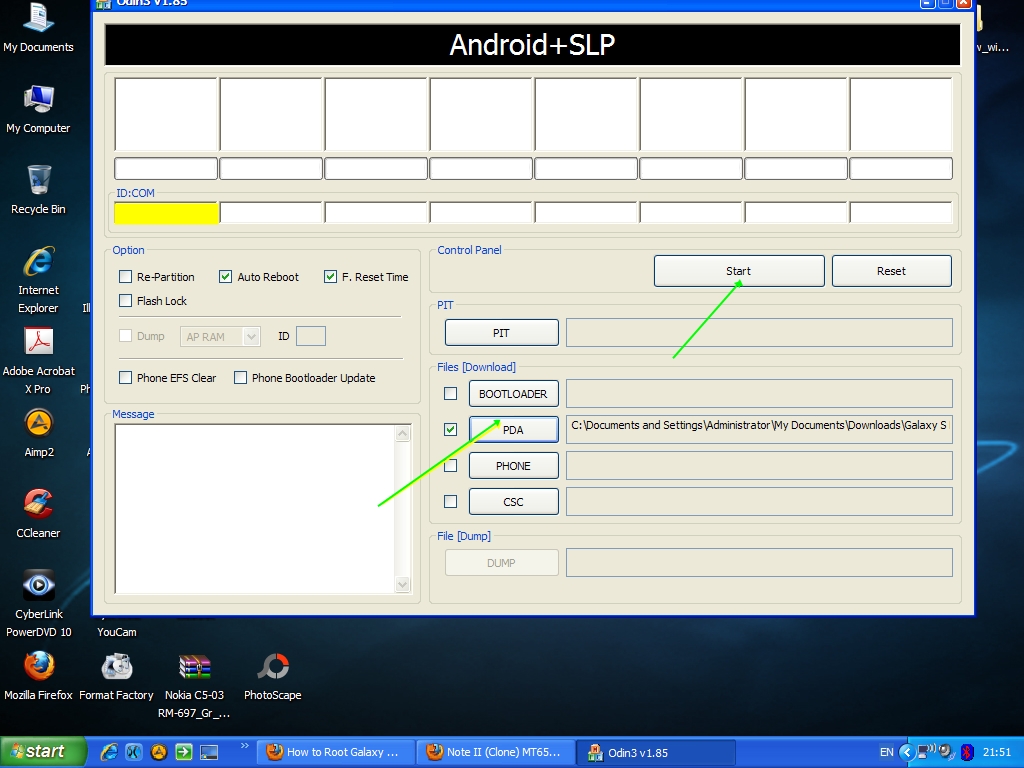The image size is (1024, 768).
Task: Tick the CSC file checkbox
Action: pyautogui.click(x=451, y=502)
